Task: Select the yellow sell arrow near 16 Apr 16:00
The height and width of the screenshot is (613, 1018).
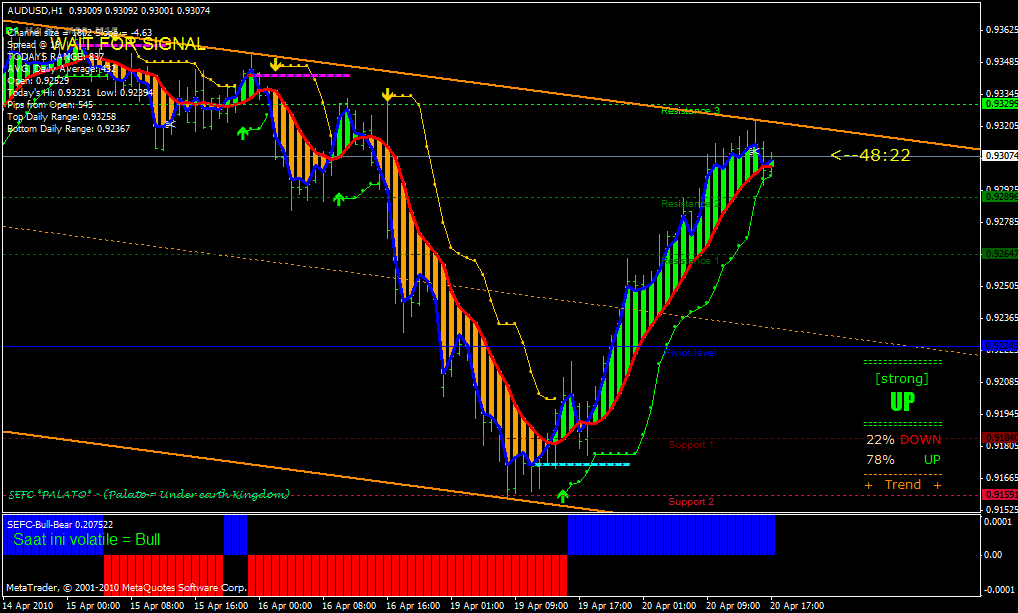Action: 388,95
